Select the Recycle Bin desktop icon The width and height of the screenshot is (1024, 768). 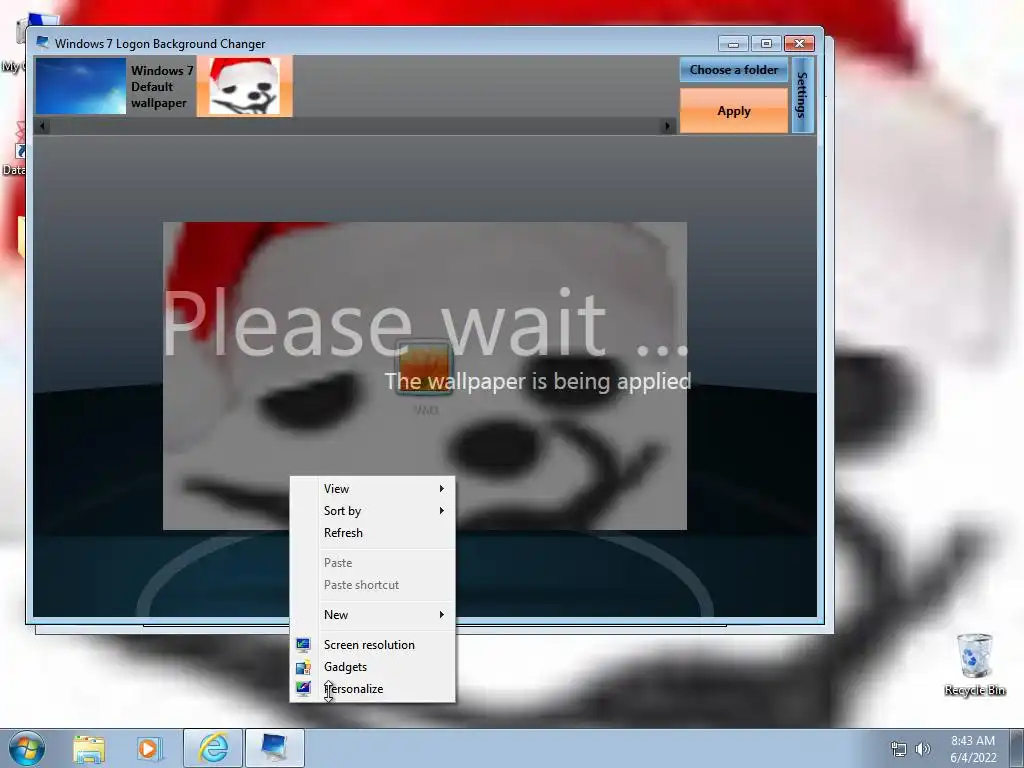(974, 665)
